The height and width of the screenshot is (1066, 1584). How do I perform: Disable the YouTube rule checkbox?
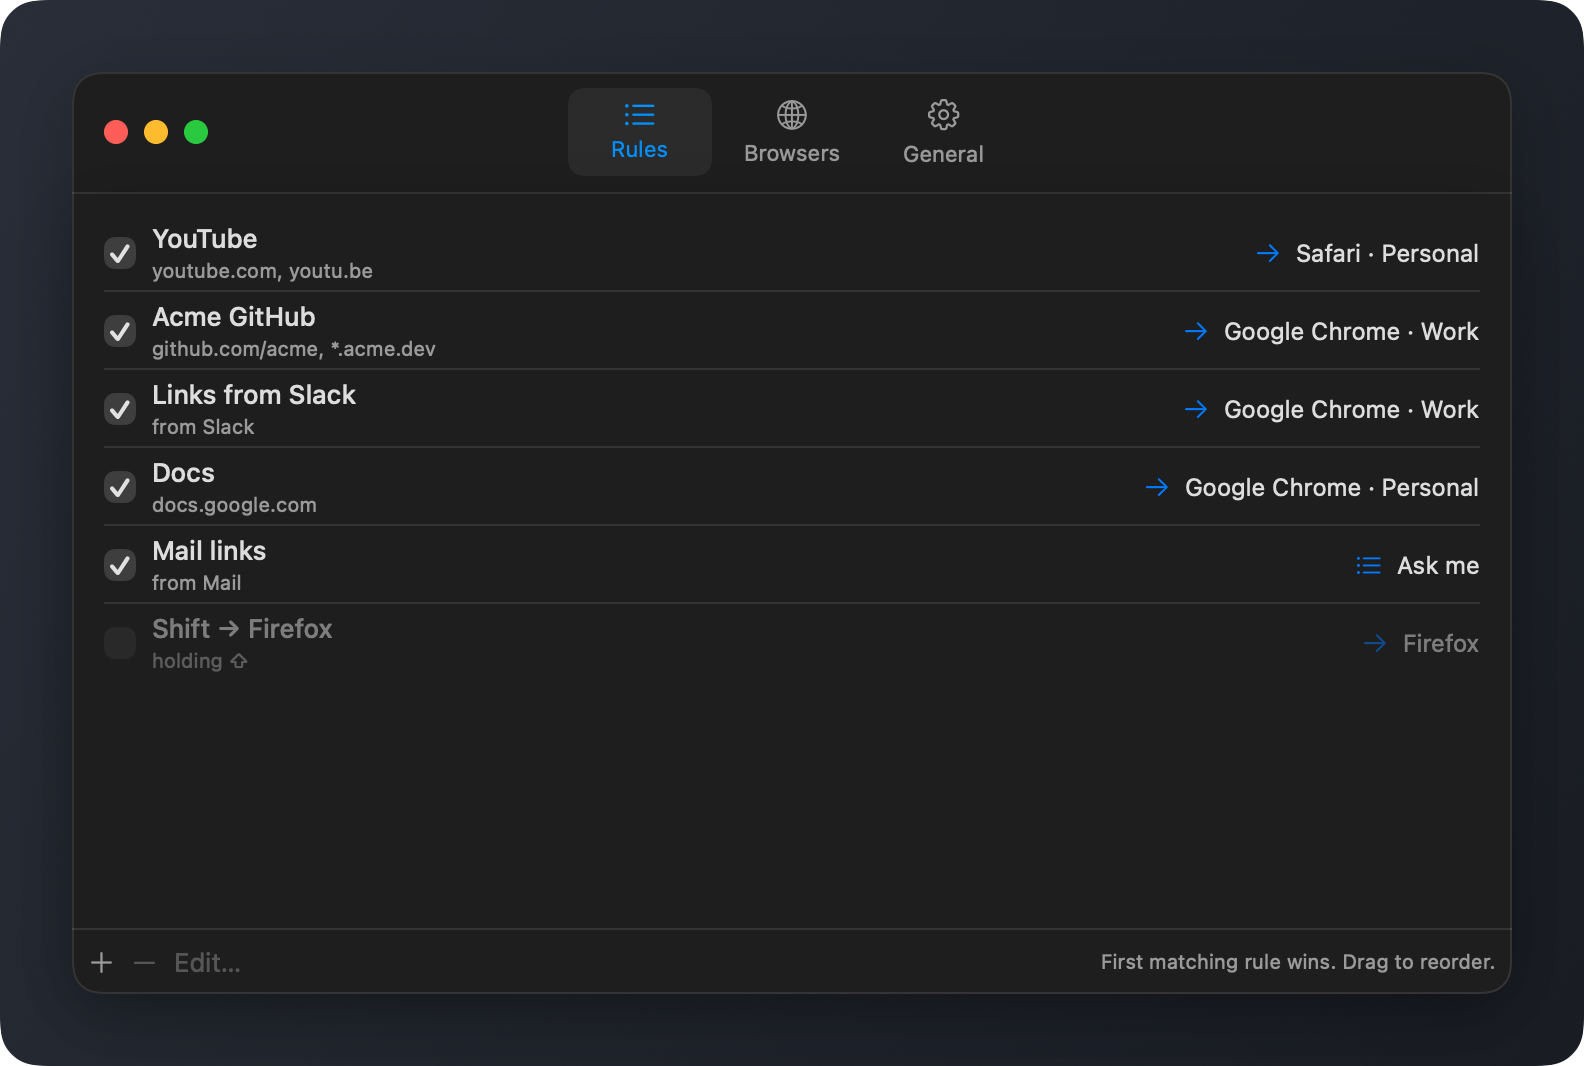[x=120, y=253]
